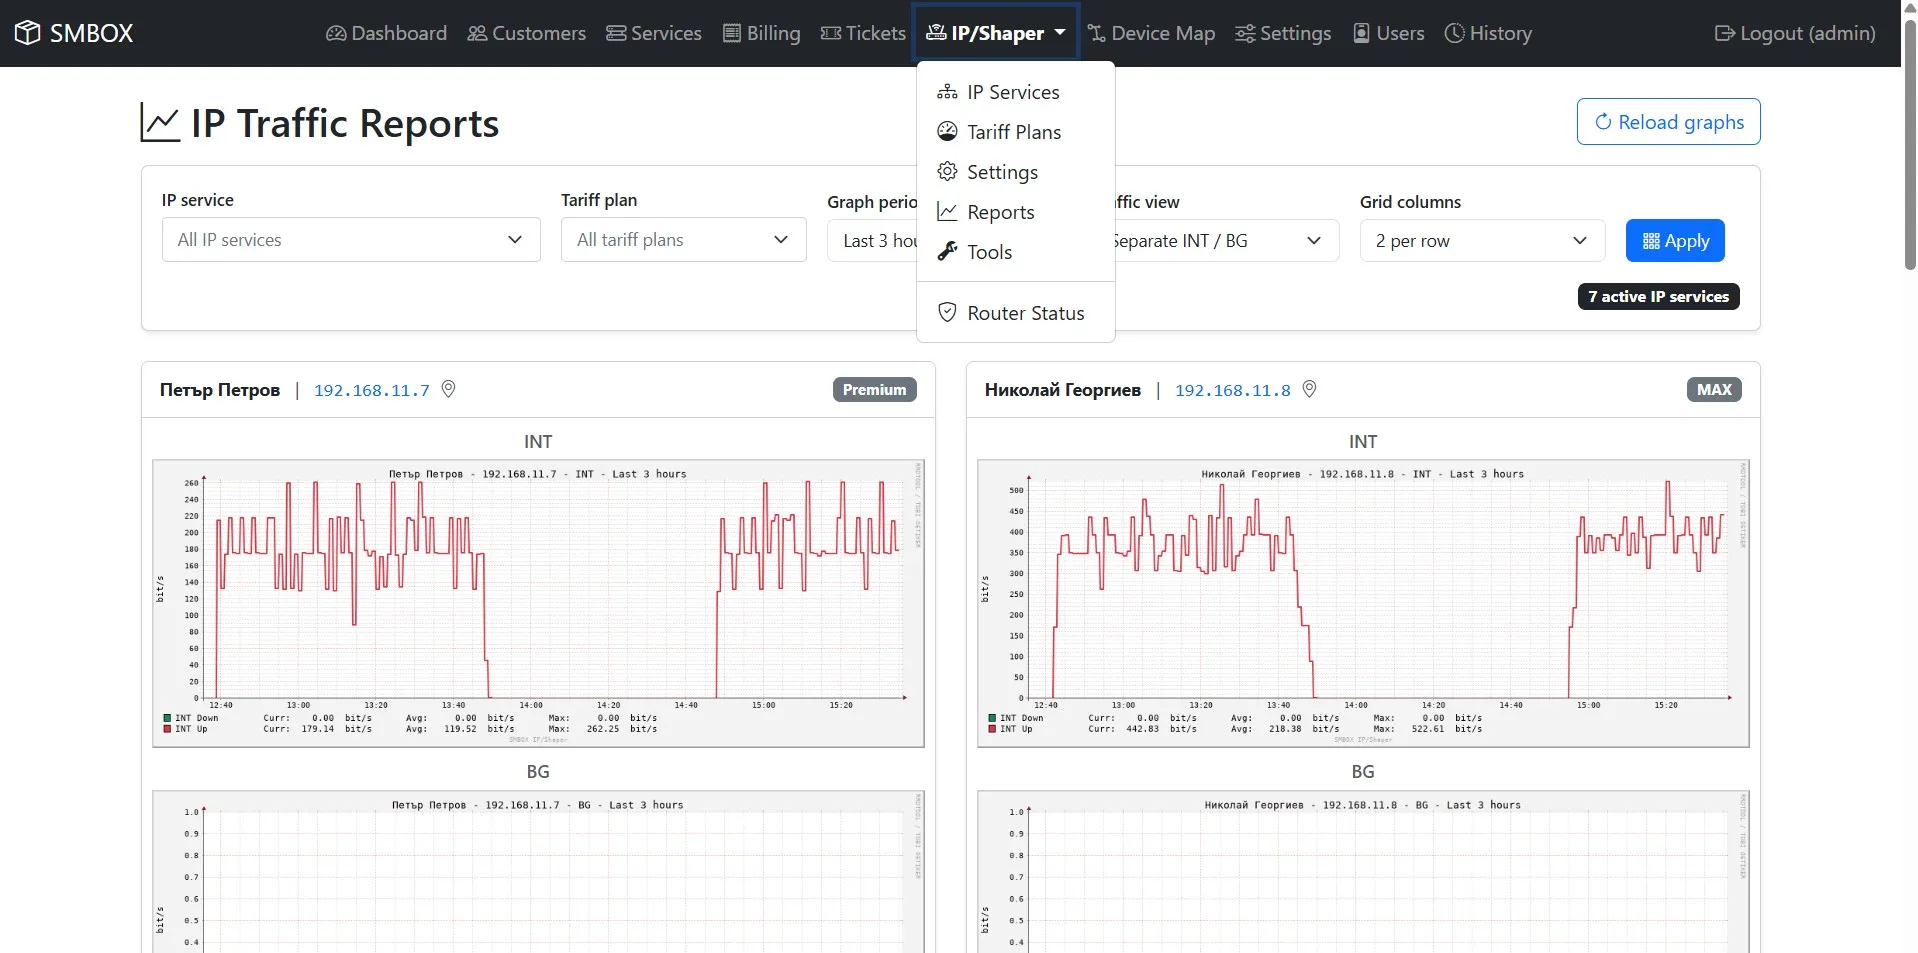This screenshot has height=953, width=1918.
Task: Click Петър Петров BG traffic graph
Action: pos(538,871)
